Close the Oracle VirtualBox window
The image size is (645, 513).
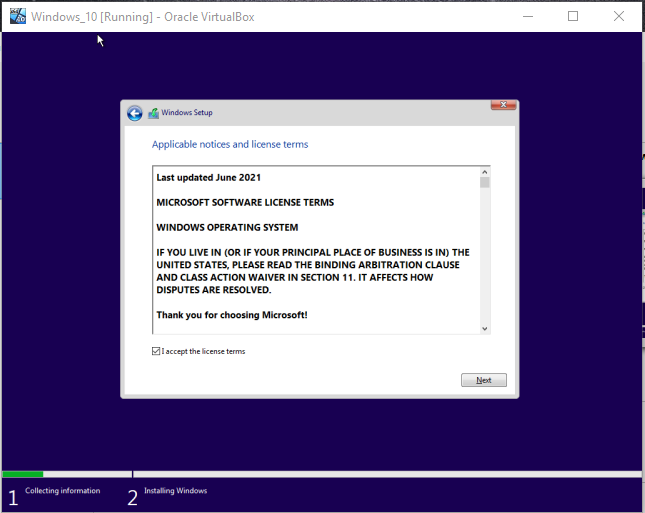[x=619, y=16]
